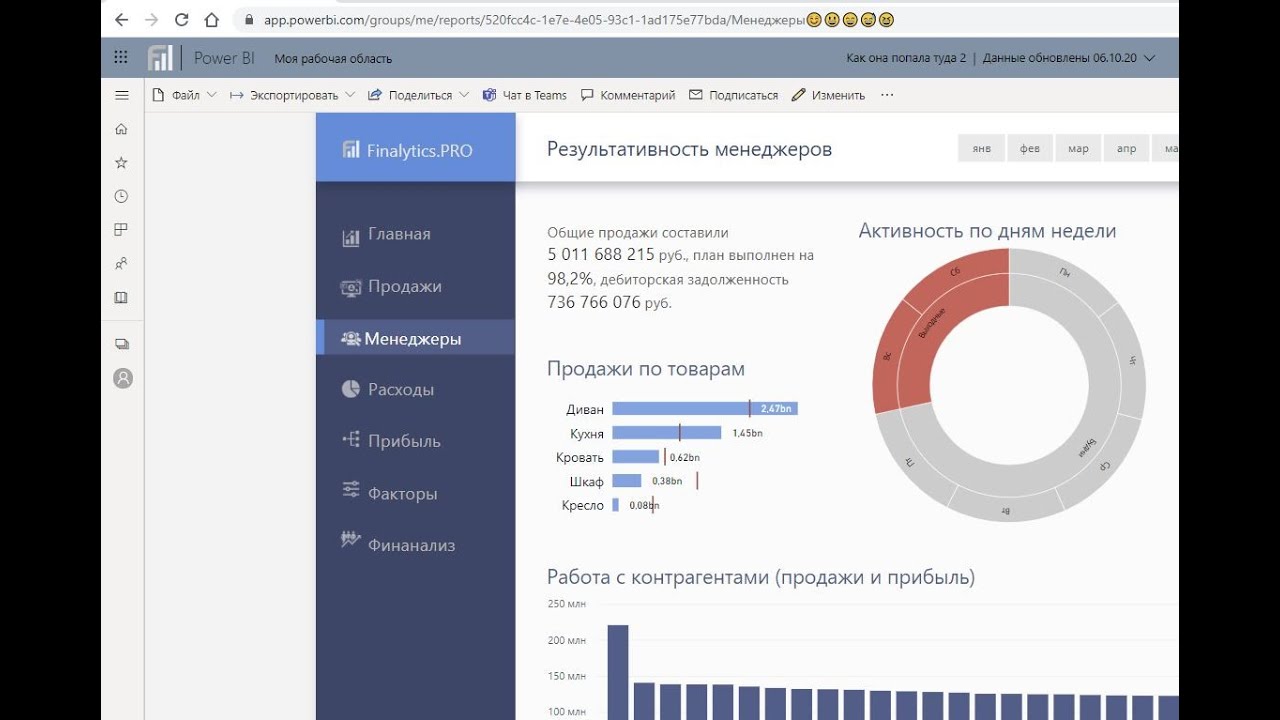The width and height of the screenshot is (1280, 720).
Task: Click Изменить to edit report
Action: 828,95
